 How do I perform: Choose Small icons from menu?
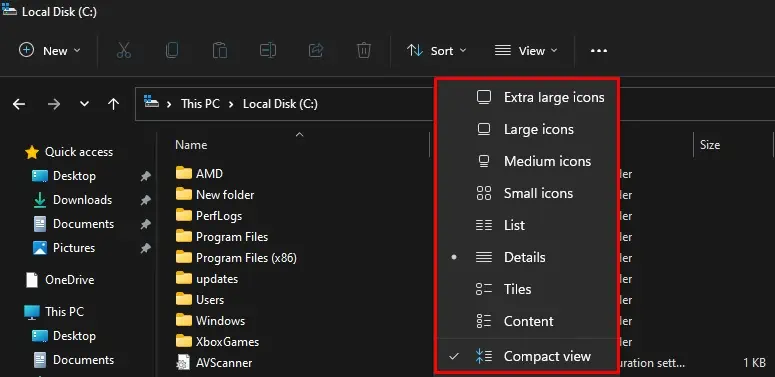click(527, 193)
